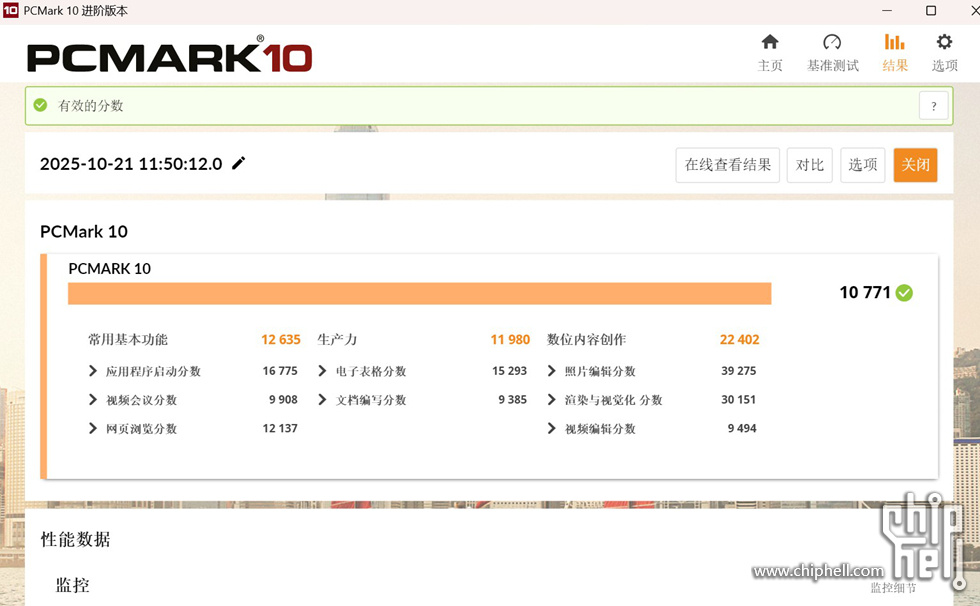The width and height of the screenshot is (980, 606).
Task: Click the PCMARK 10 logo
Action: [x=169, y=55]
